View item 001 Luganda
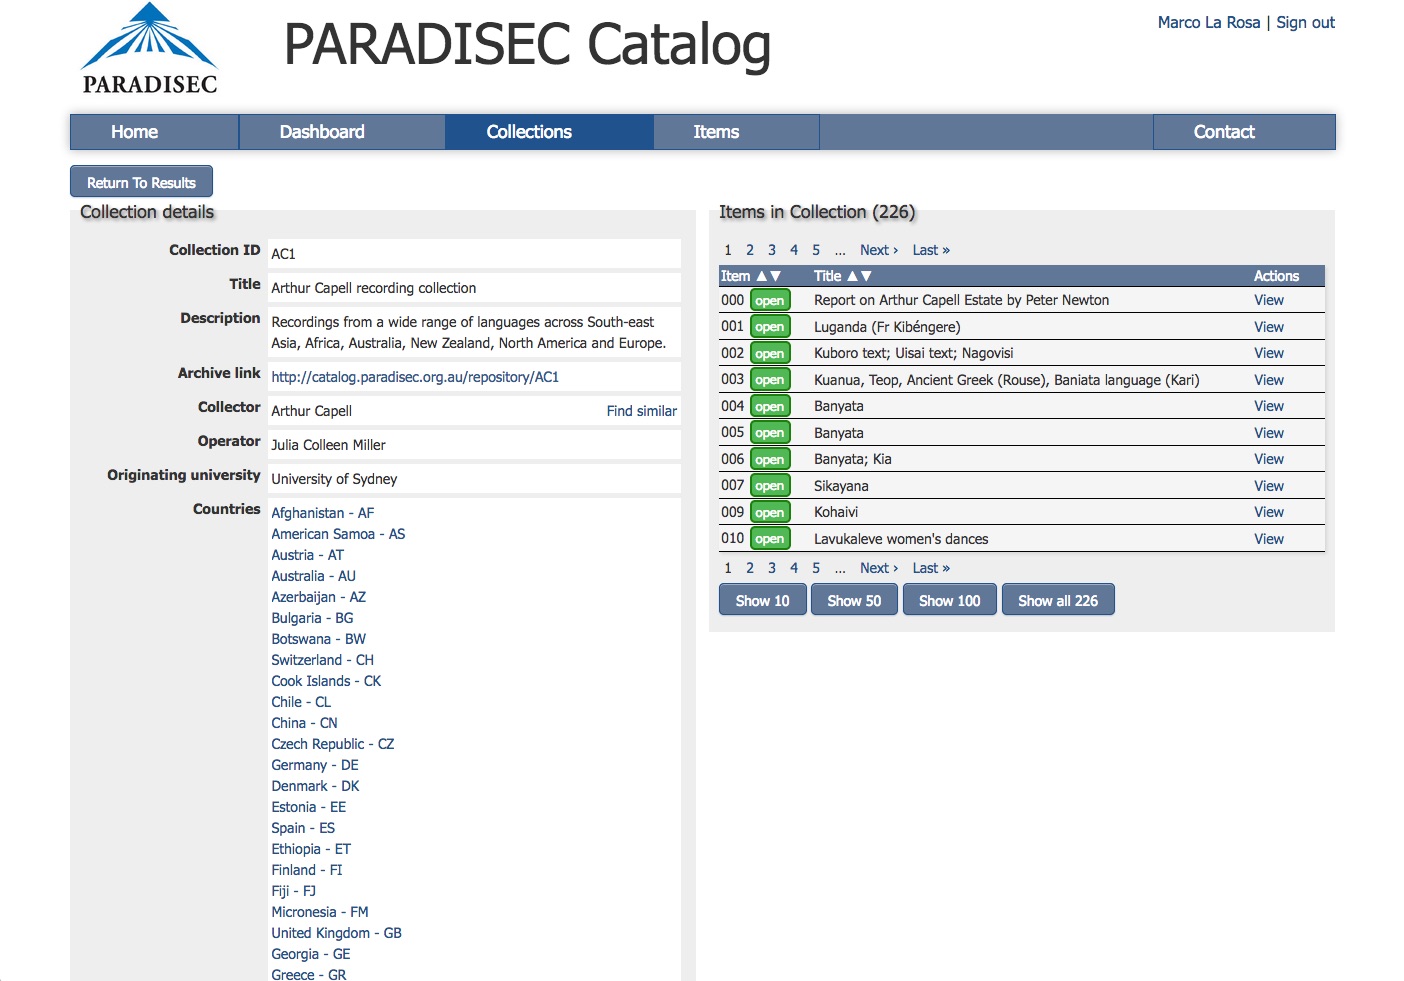Viewport: 1404px width, 981px height. point(1269,327)
